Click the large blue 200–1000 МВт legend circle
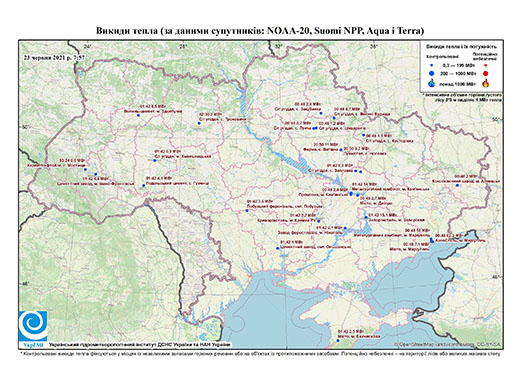 pyautogui.click(x=432, y=73)
